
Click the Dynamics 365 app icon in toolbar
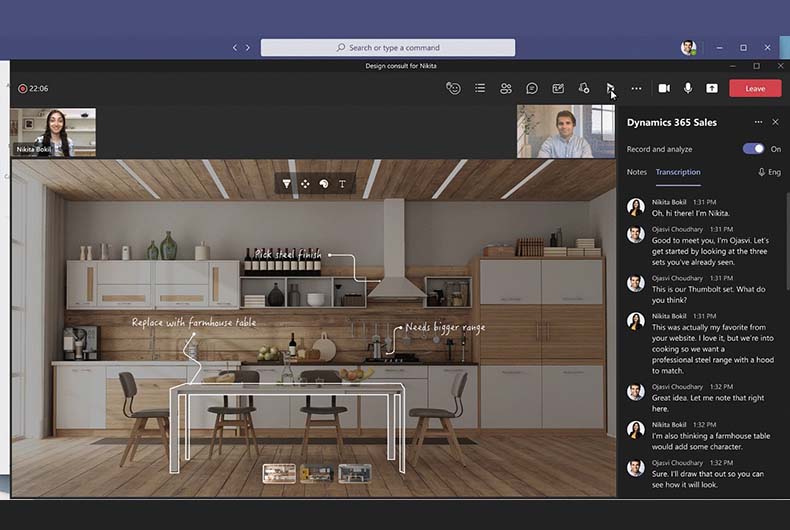tap(610, 89)
